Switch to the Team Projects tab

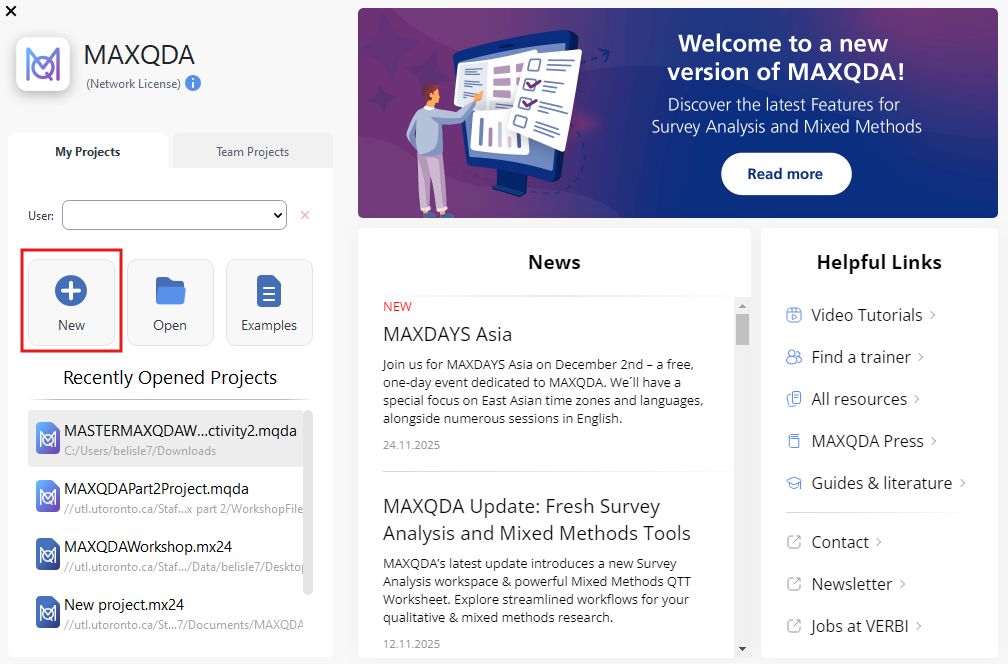pyautogui.click(x=253, y=152)
